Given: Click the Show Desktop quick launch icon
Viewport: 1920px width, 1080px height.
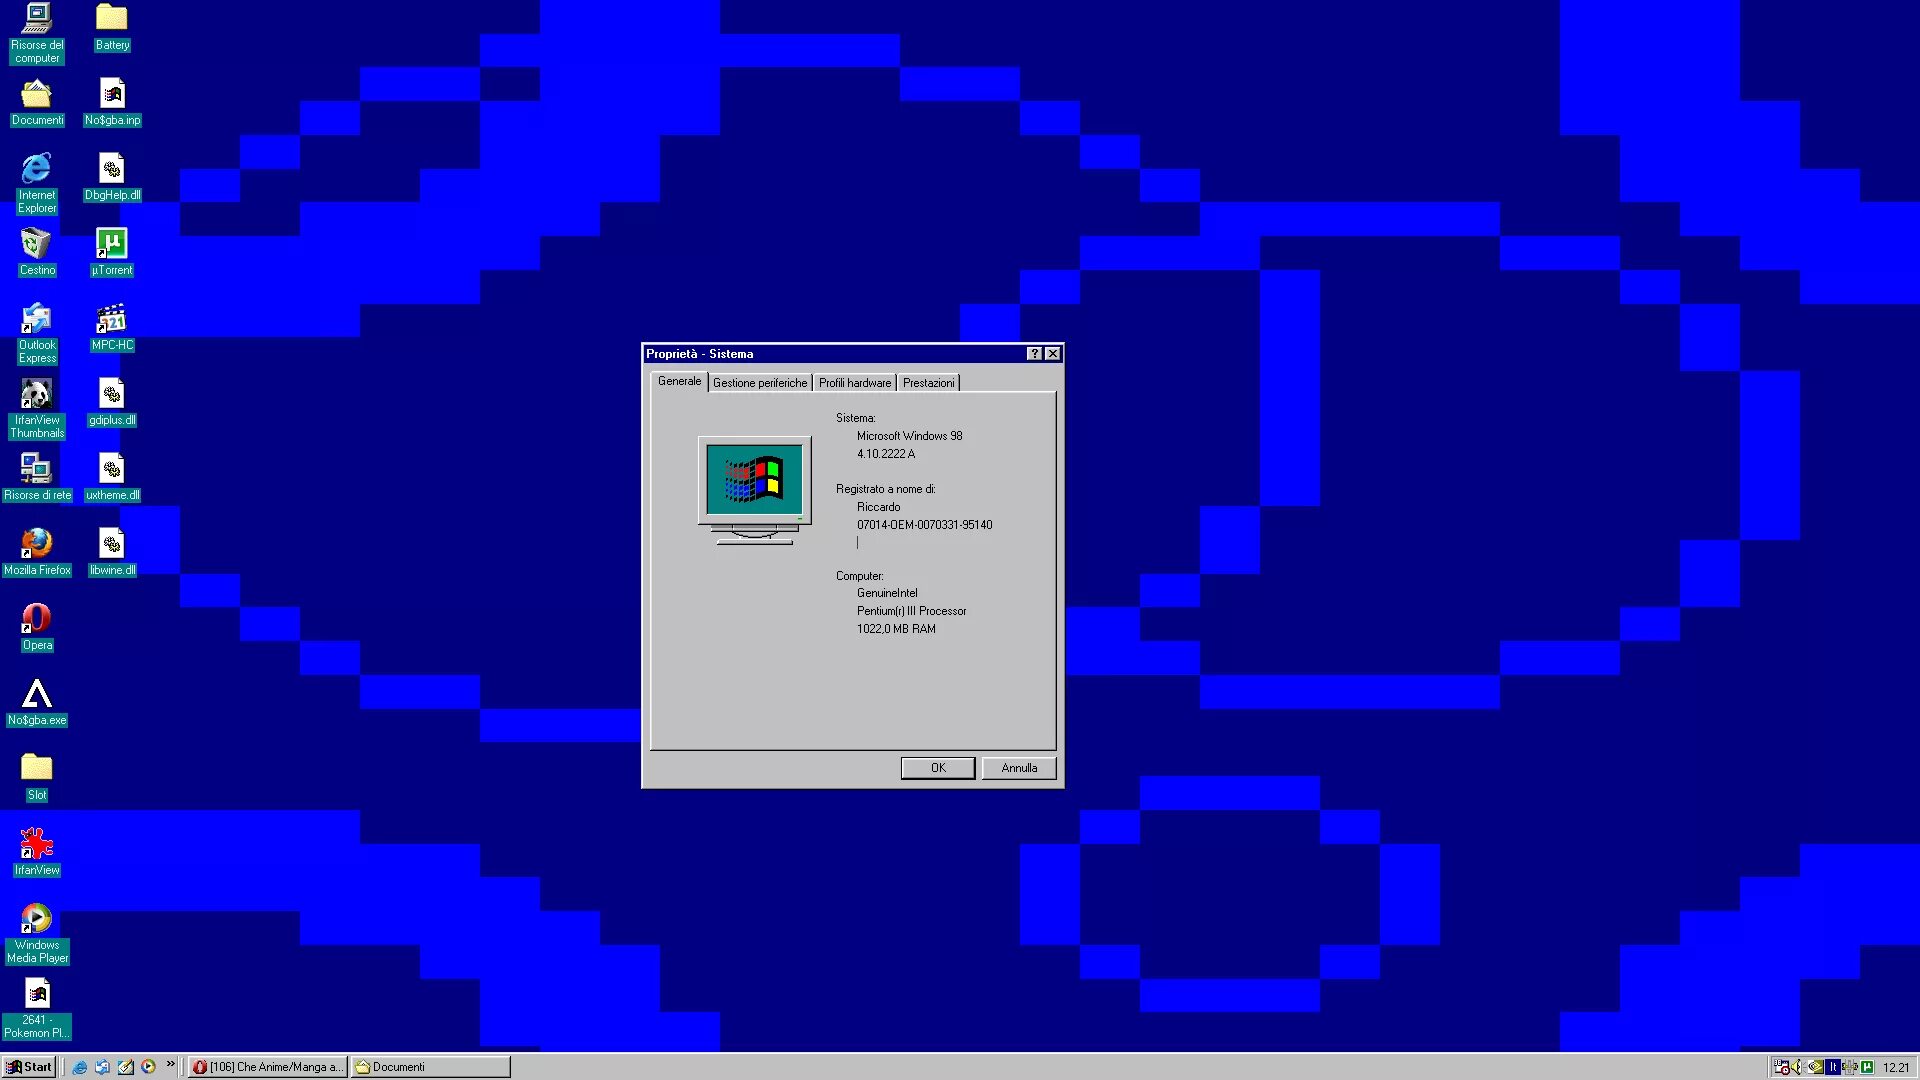Looking at the screenshot, I should click(126, 1067).
